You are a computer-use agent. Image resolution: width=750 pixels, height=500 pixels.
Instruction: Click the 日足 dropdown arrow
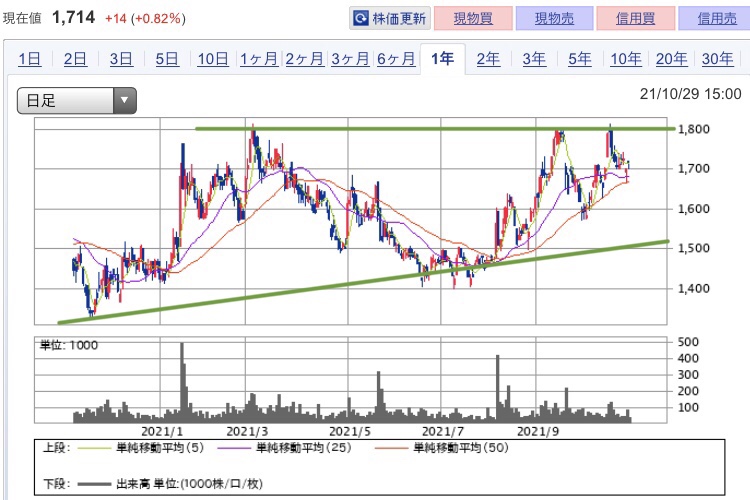[124, 100]
